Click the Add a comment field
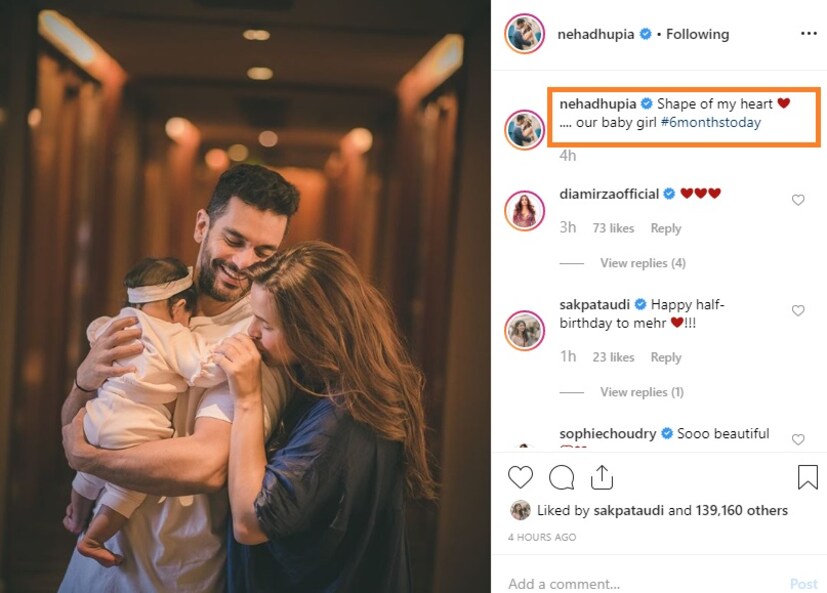 [x=640, y=584]
